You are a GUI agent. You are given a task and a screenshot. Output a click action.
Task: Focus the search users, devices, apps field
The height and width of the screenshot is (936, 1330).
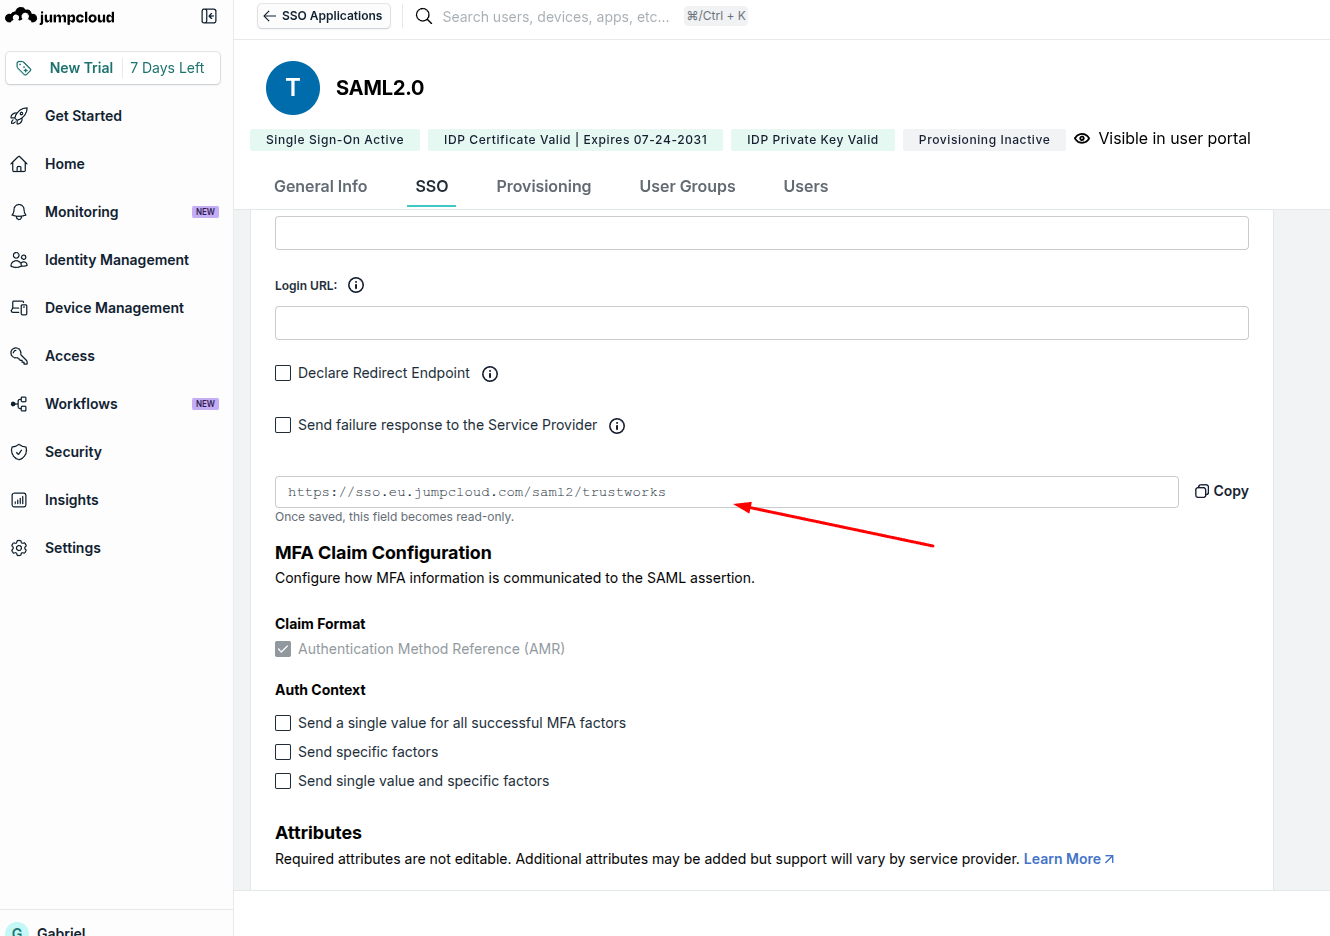coord(557,16)
